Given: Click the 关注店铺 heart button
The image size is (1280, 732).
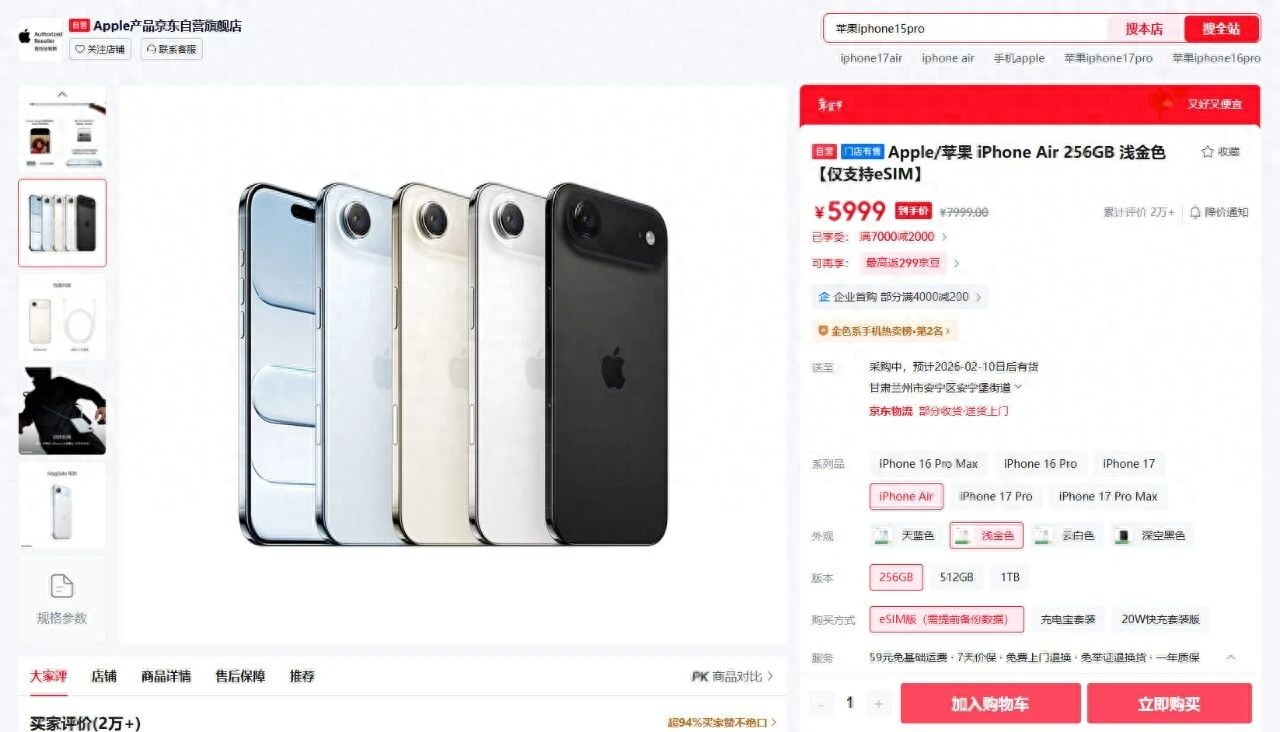Looking at the screenshot, I should click(100, 49).
